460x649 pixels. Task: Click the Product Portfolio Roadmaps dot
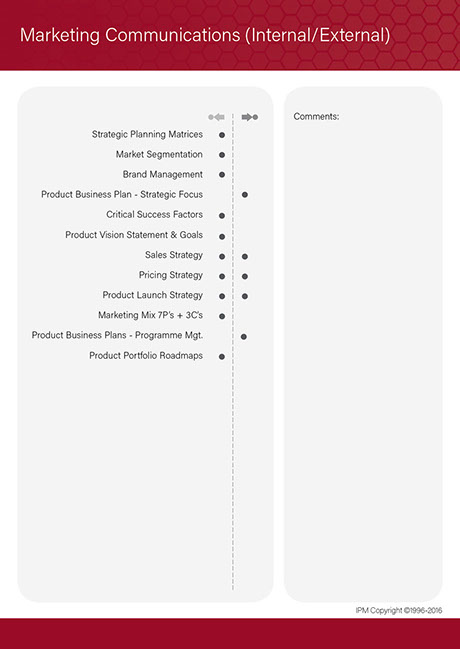(222, 356)
